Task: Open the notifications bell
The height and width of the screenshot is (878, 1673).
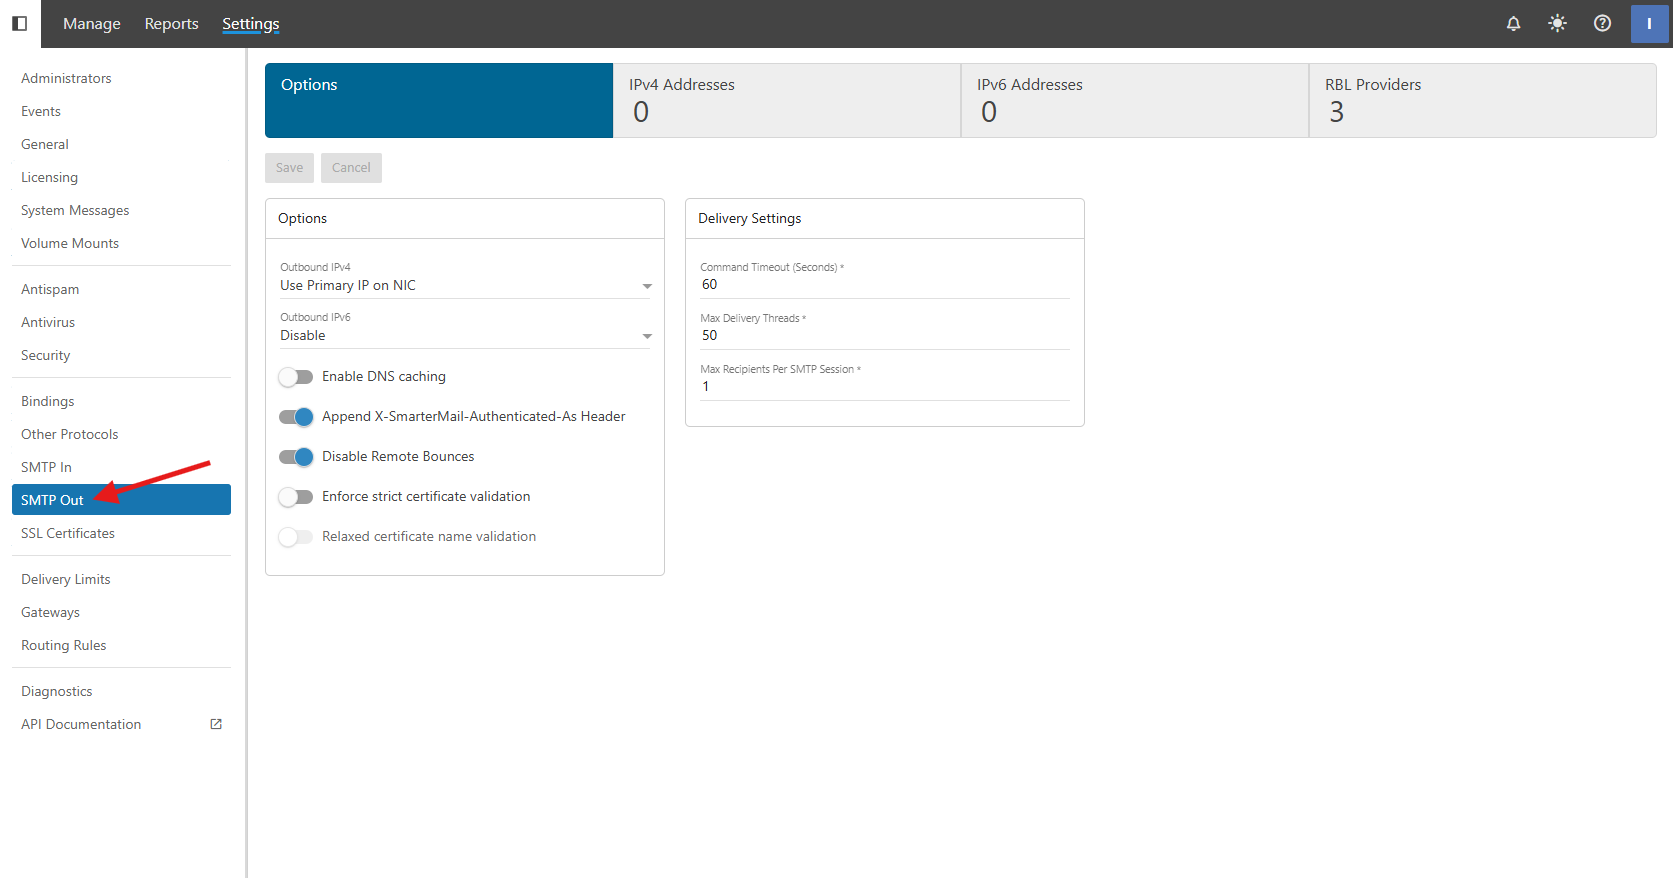Action: tap(1513, 23)
